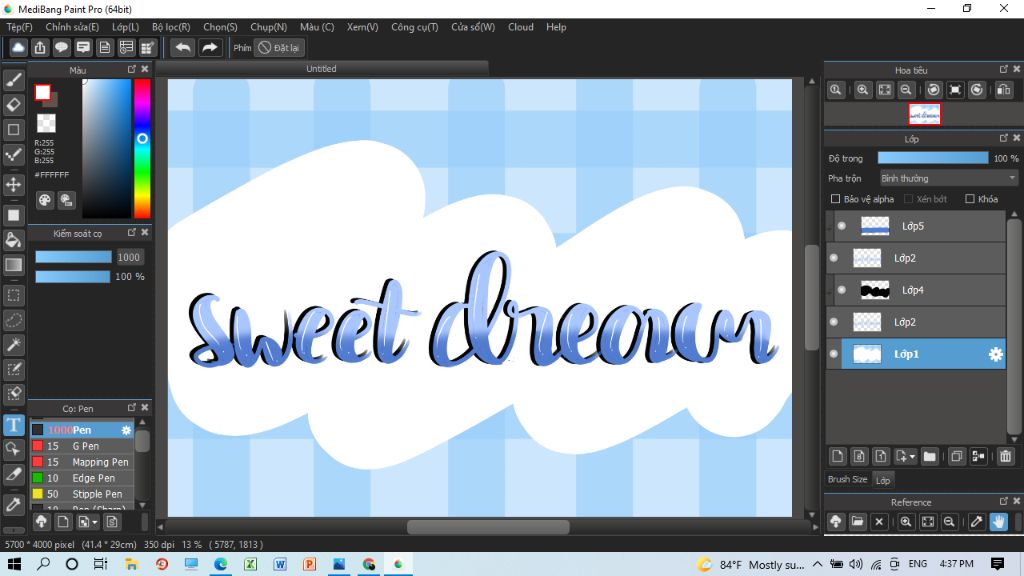Open Word from the Windows taskbar
This screenshot has width=1024, height=576.
[280, 564]
